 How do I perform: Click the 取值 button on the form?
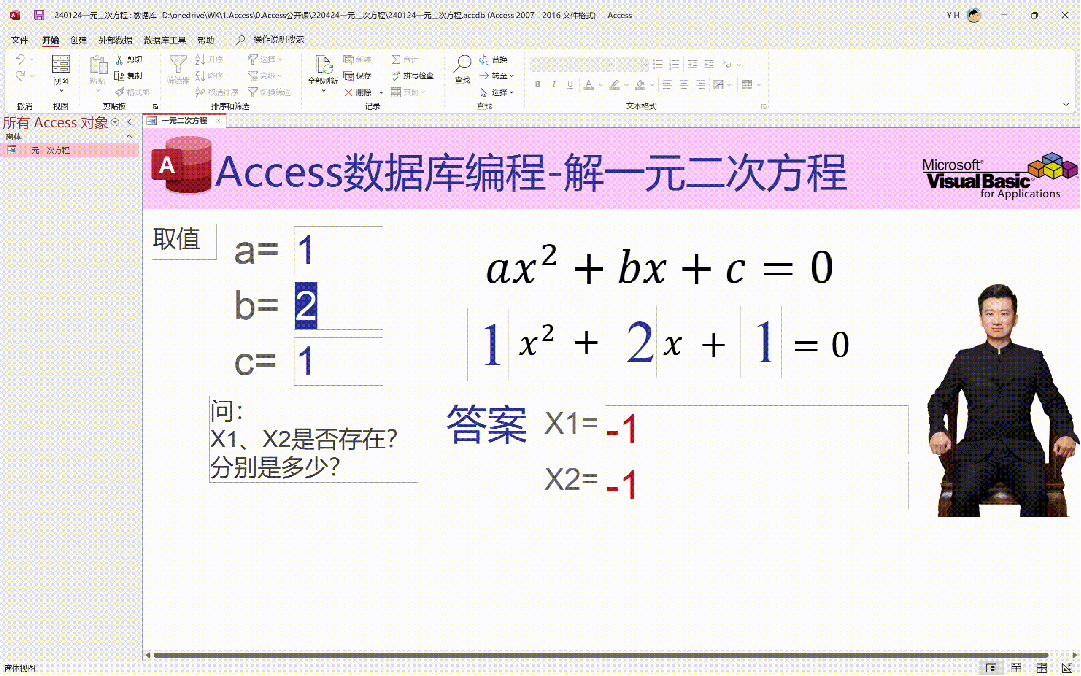(183, 240)
